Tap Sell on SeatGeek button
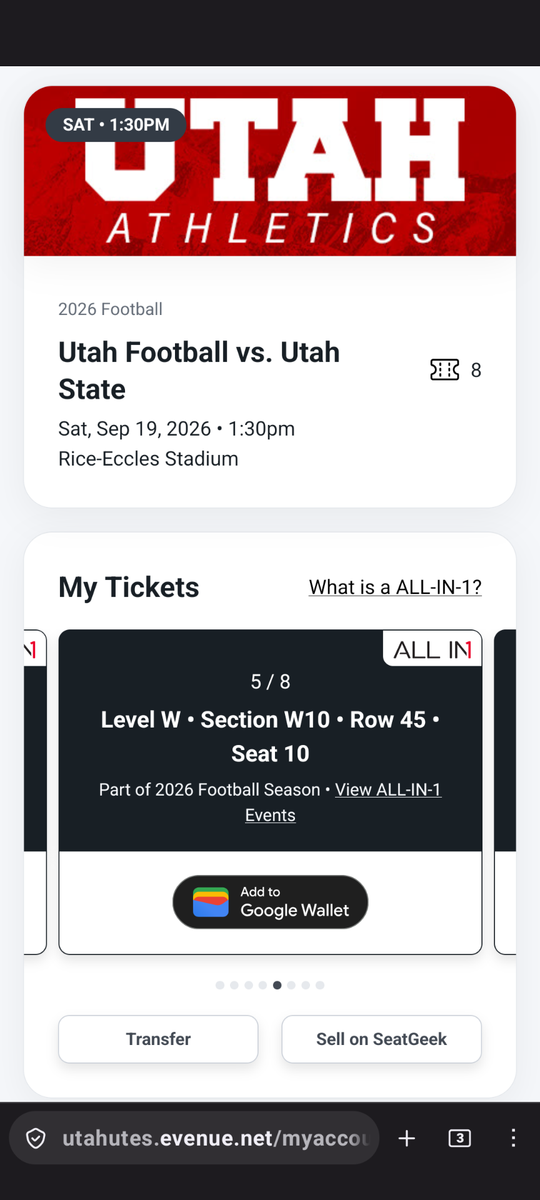 coord(381,1039)
